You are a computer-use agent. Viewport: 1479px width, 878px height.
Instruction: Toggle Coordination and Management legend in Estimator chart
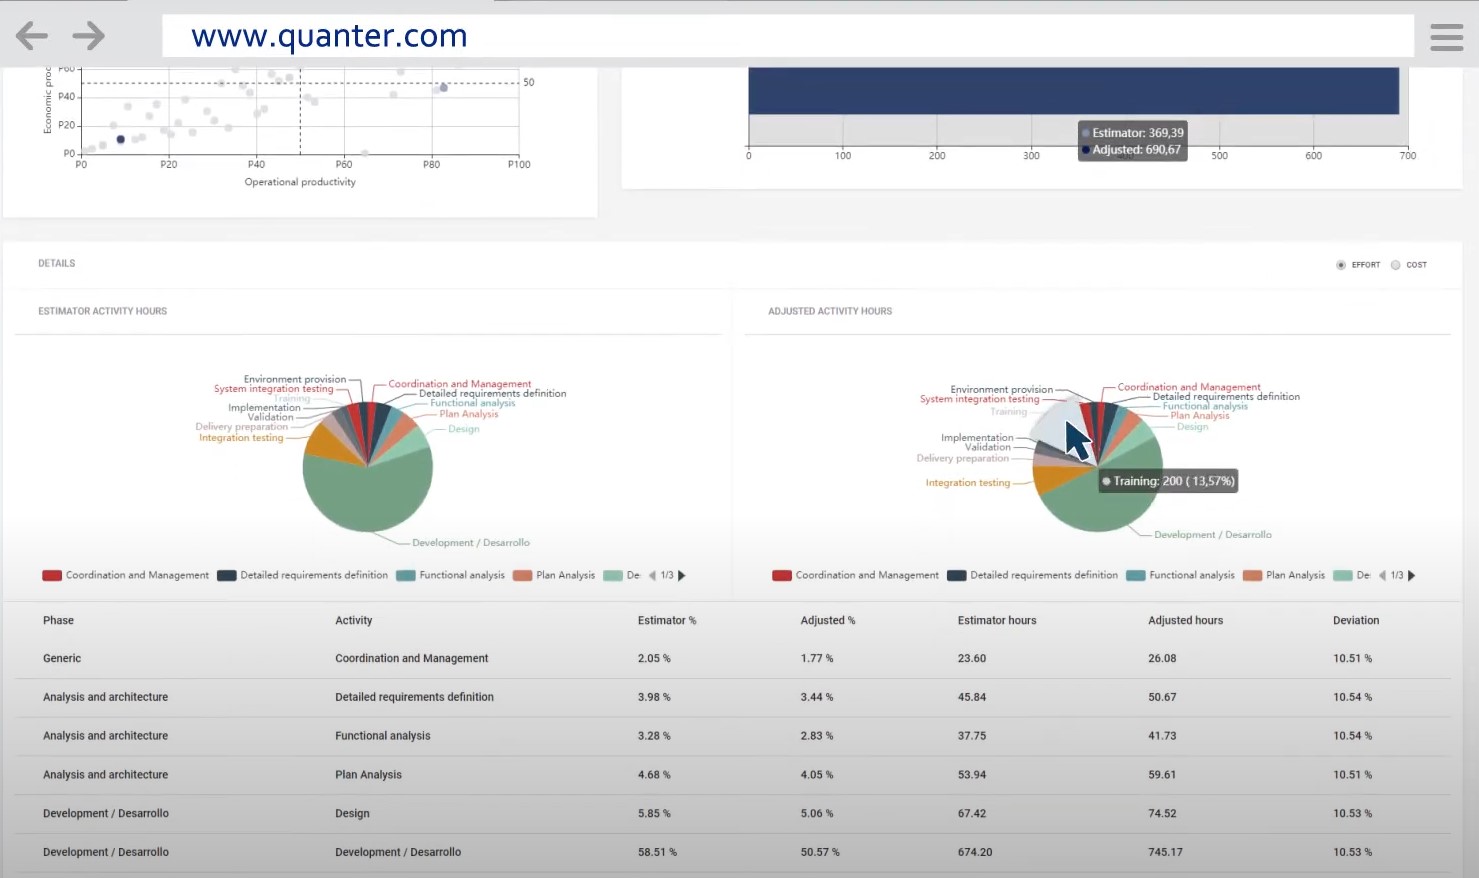(x=126, y=576)
